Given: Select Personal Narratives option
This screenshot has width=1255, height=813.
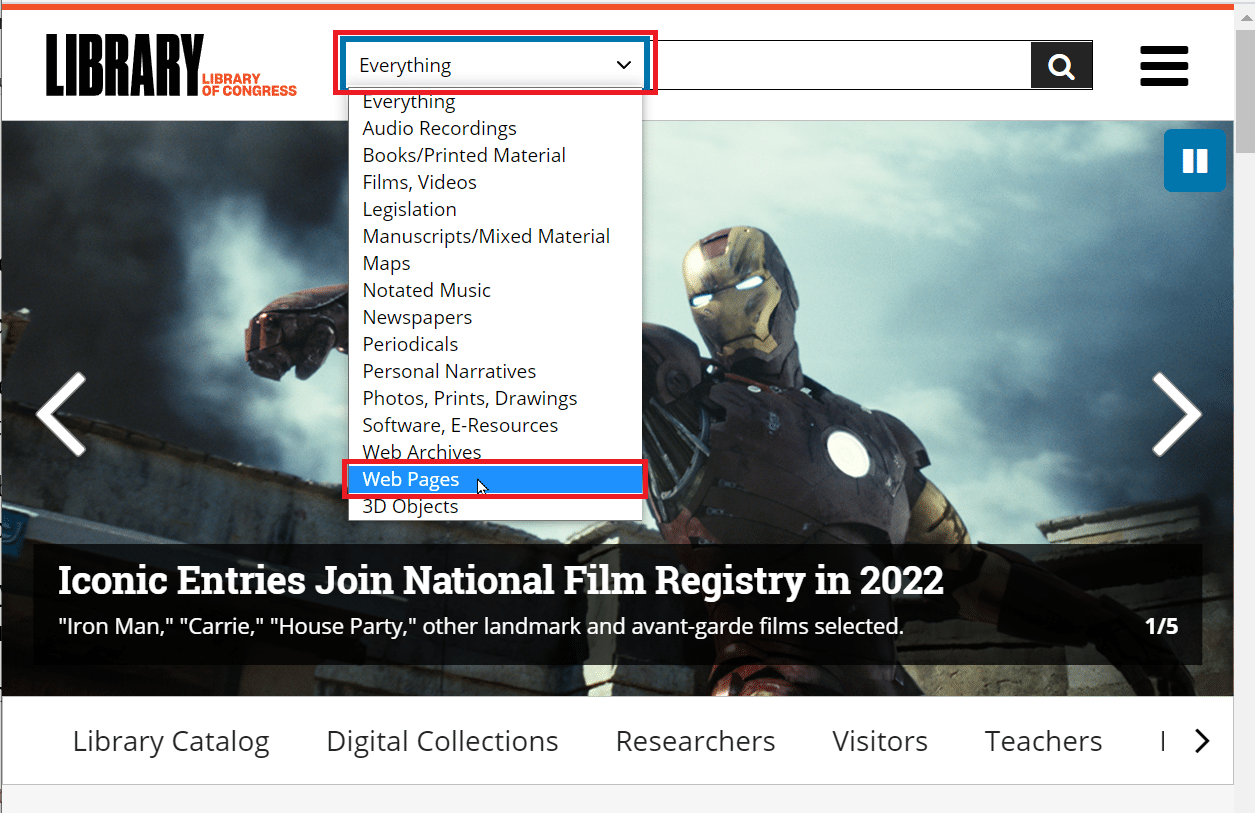Looking at the screenshot, I should [495, 371].
